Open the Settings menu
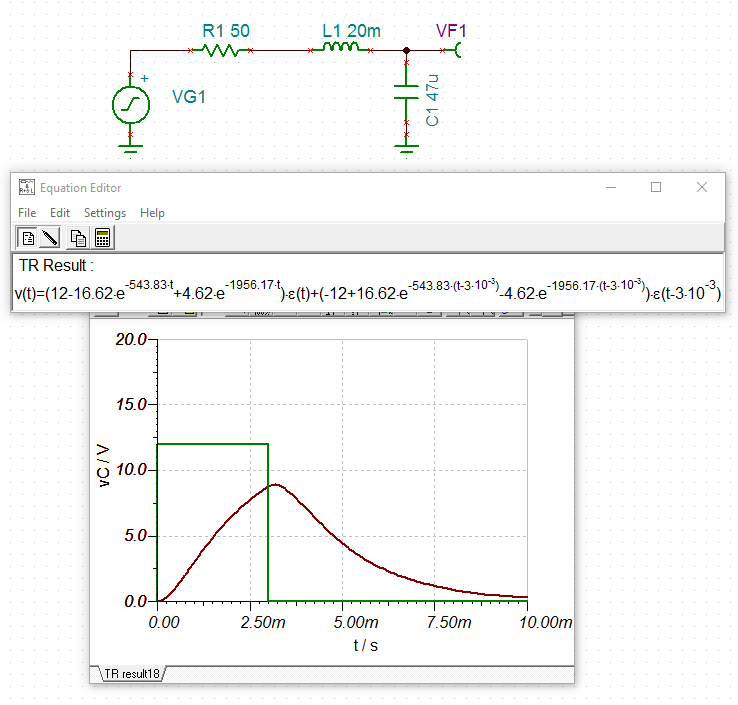The image size is (738, 705). [x=105, y=213]
